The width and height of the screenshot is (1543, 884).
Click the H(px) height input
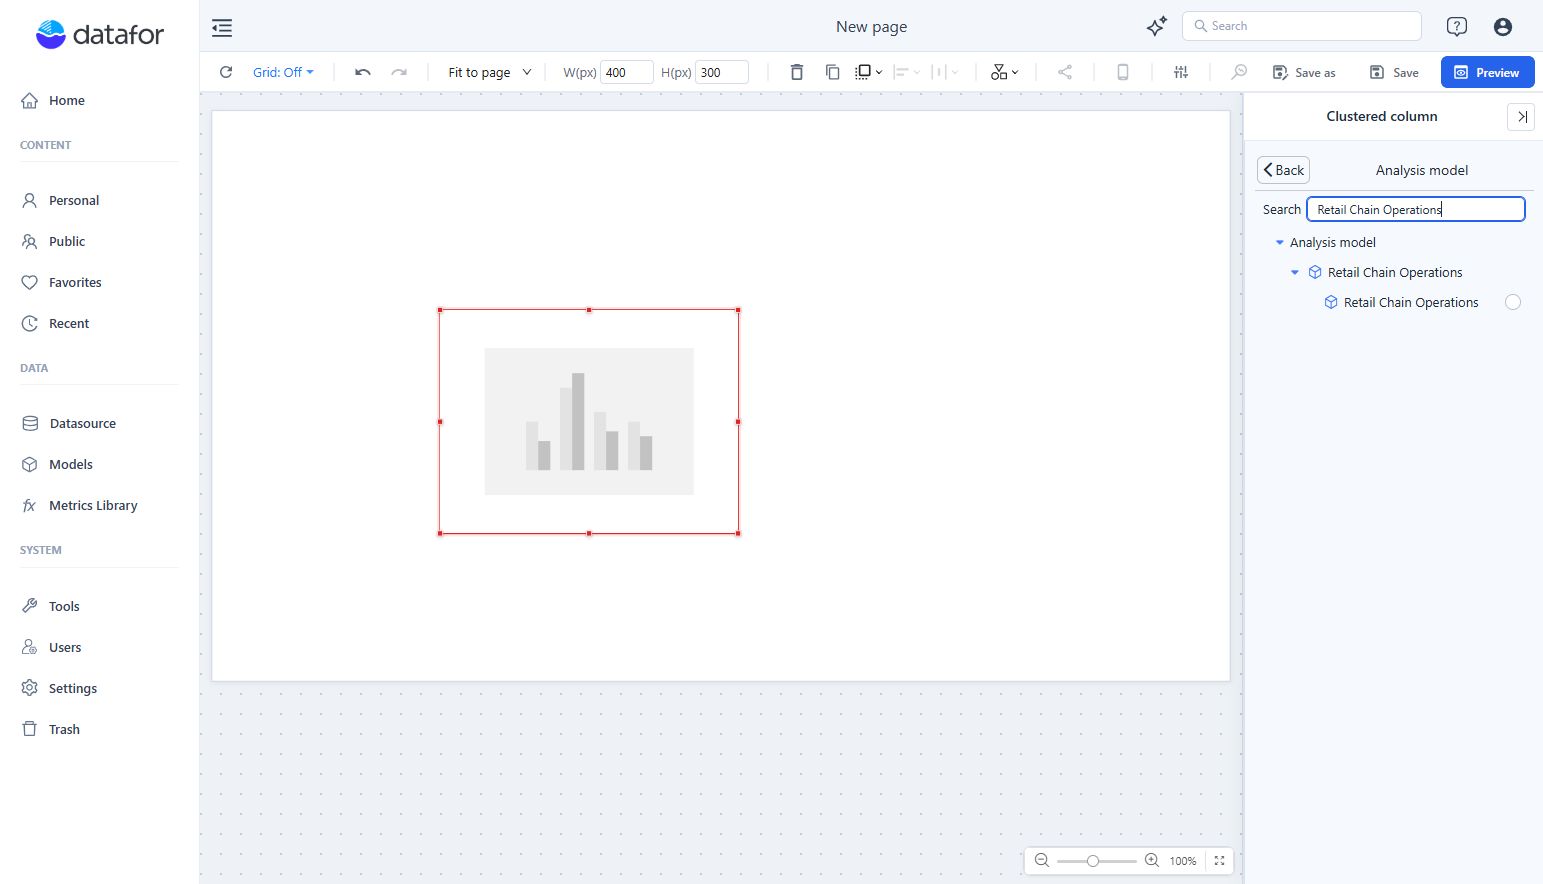click(x=722, y=72)
